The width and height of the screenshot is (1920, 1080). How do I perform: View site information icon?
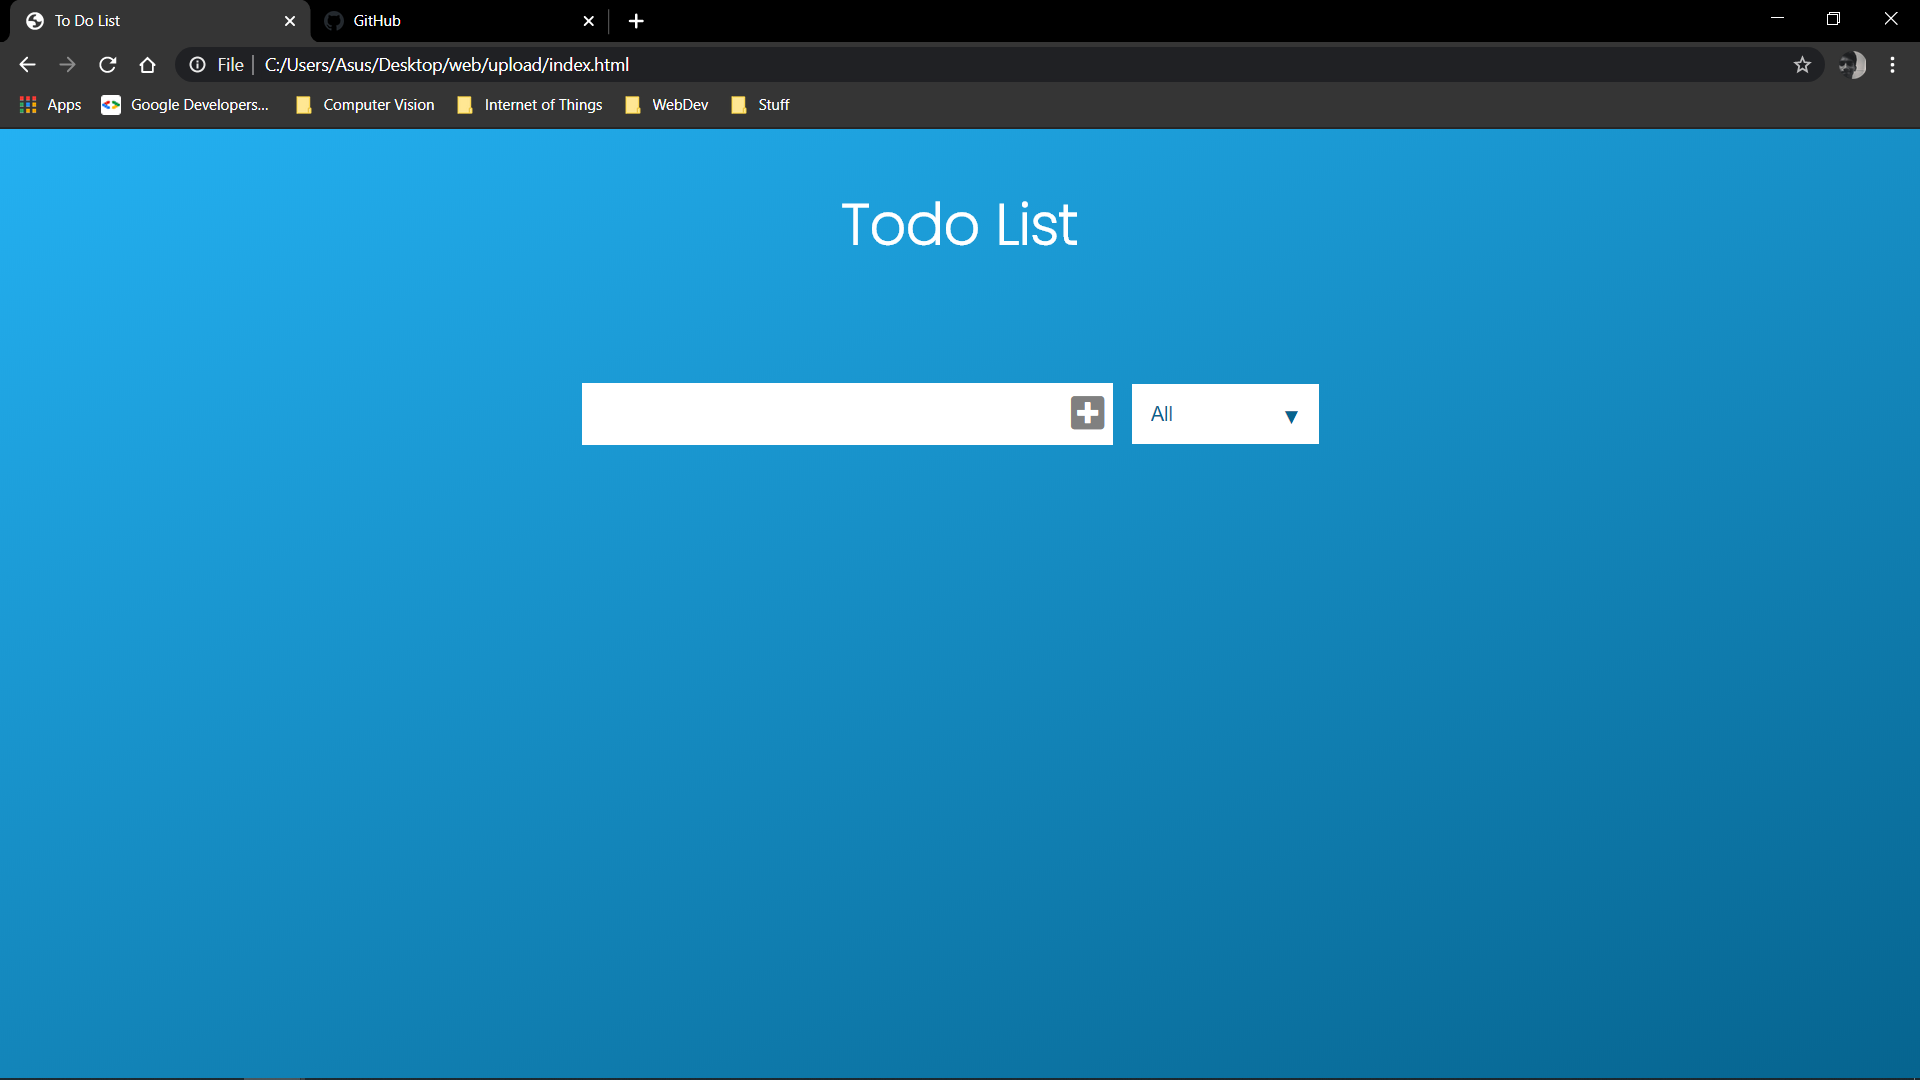[198, 65]
